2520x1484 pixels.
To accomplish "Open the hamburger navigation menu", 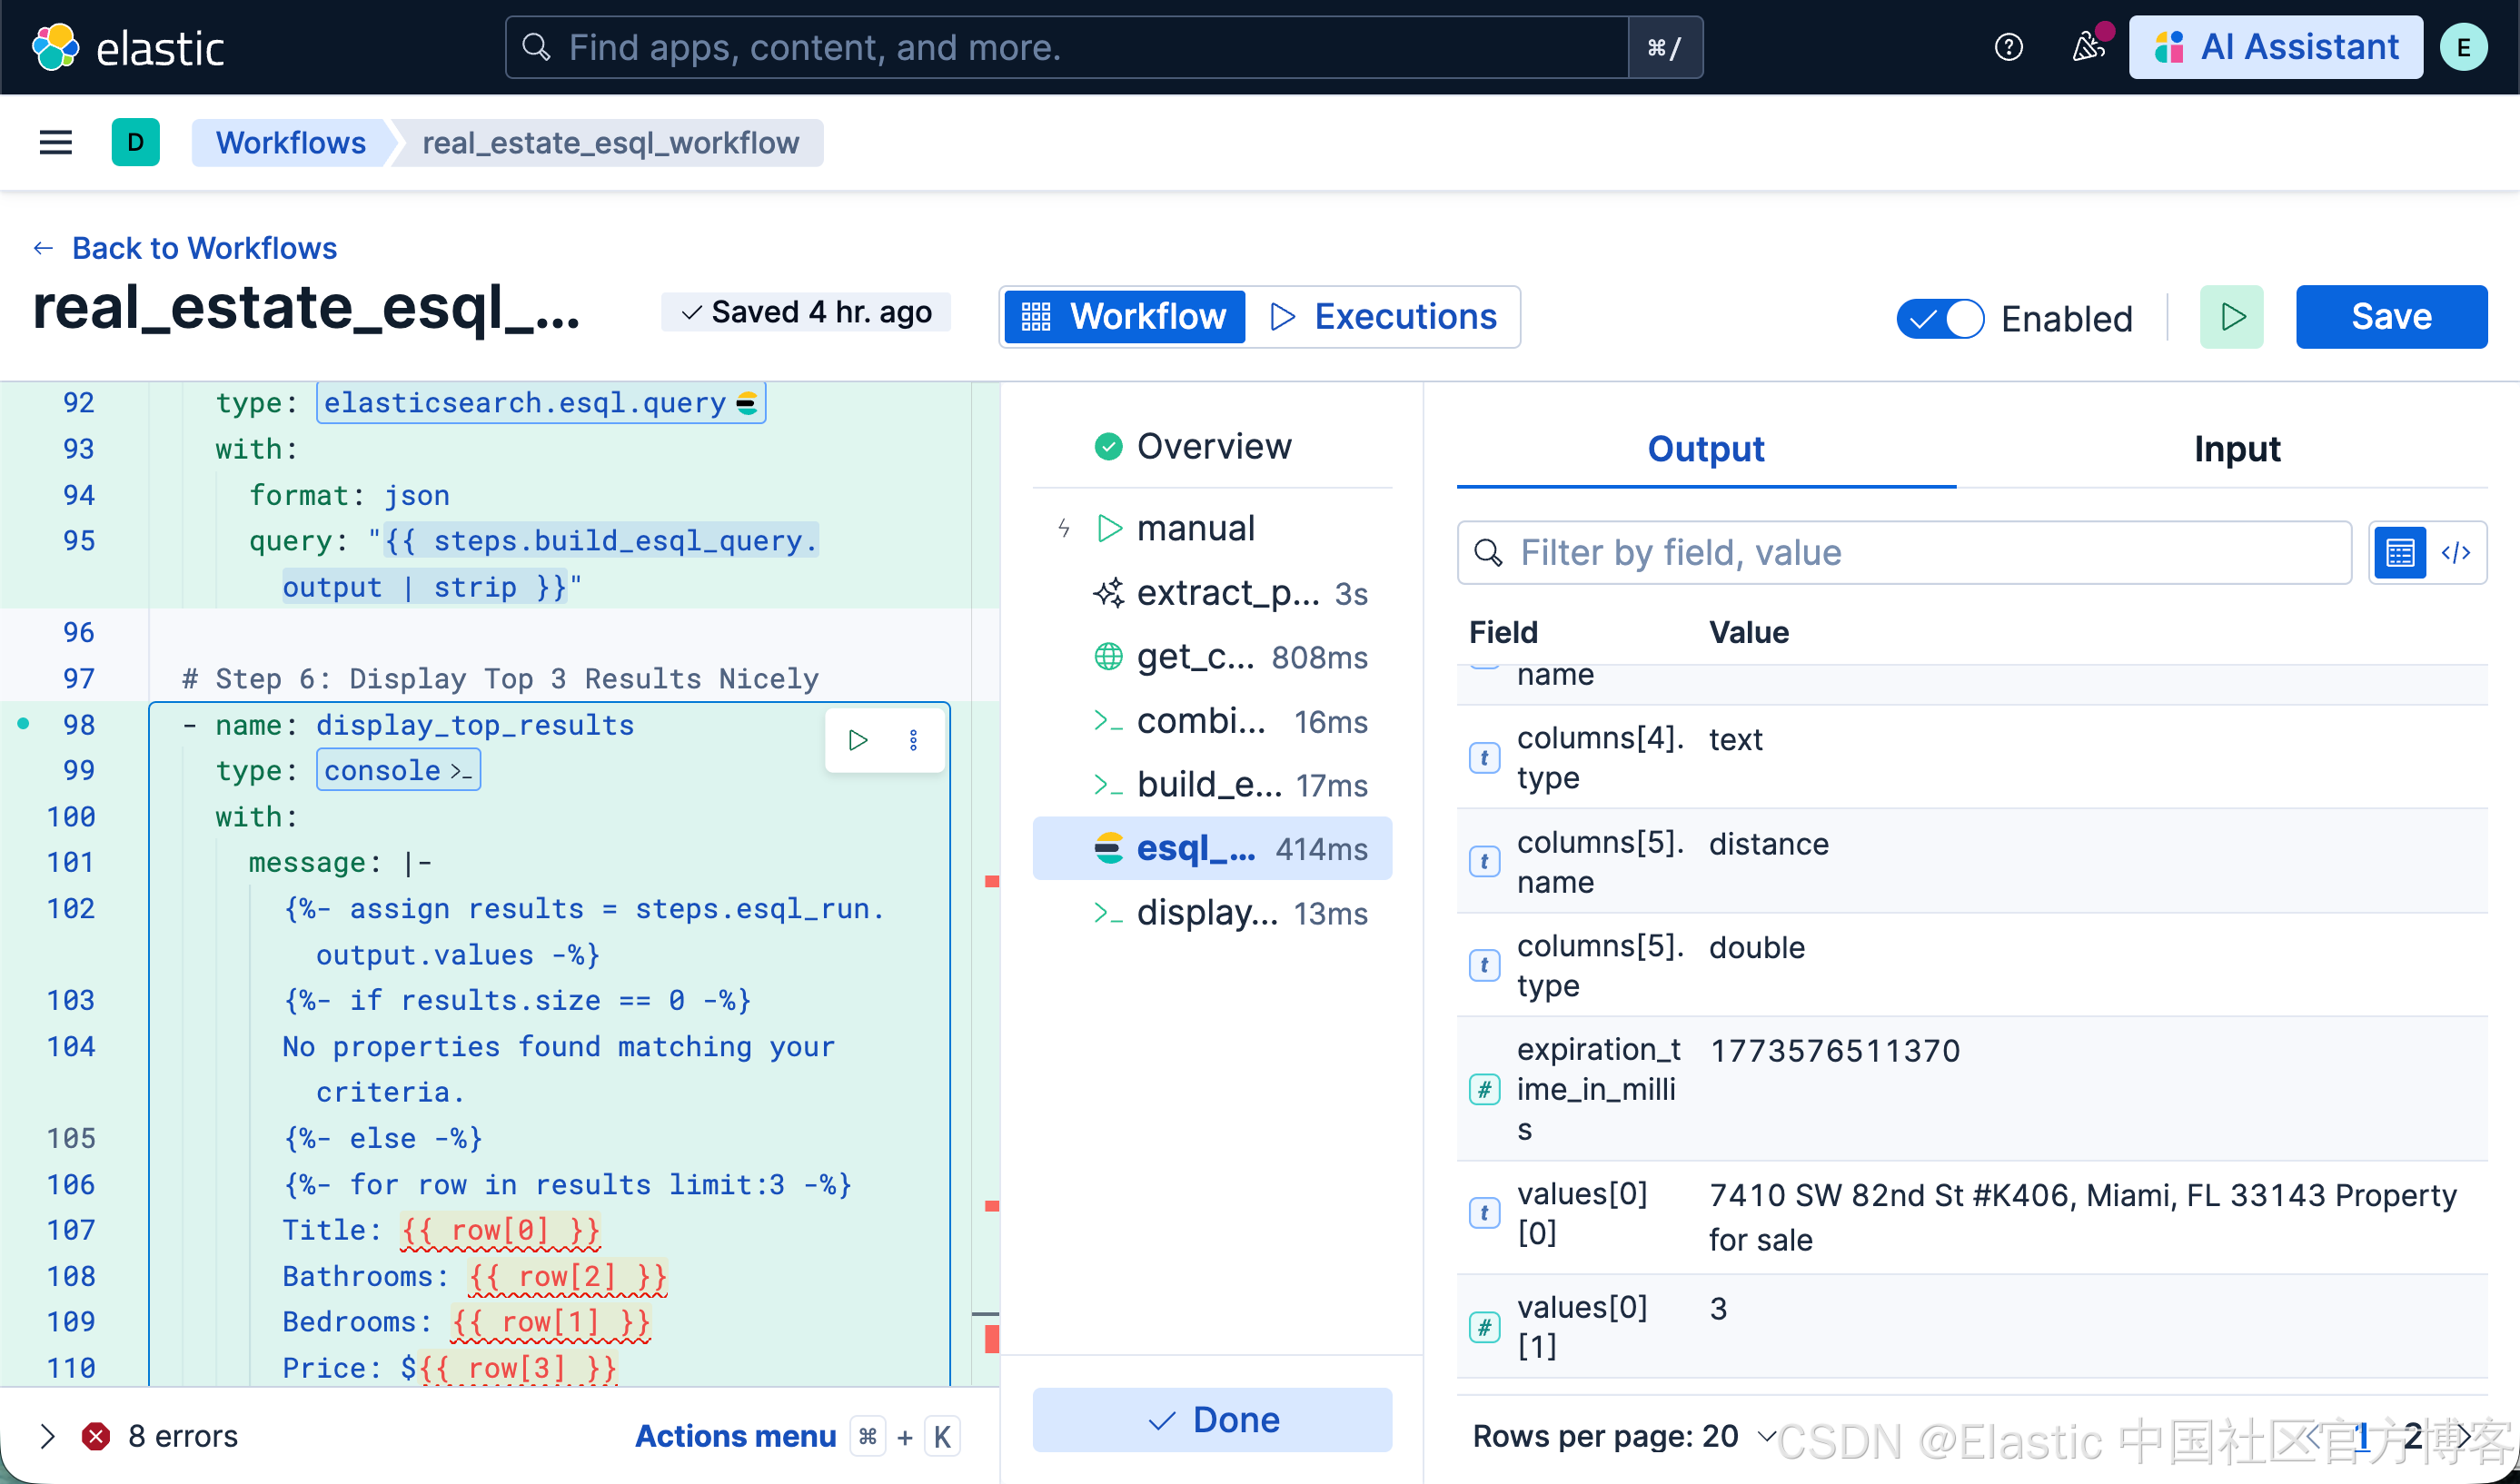I will [55, 143].
